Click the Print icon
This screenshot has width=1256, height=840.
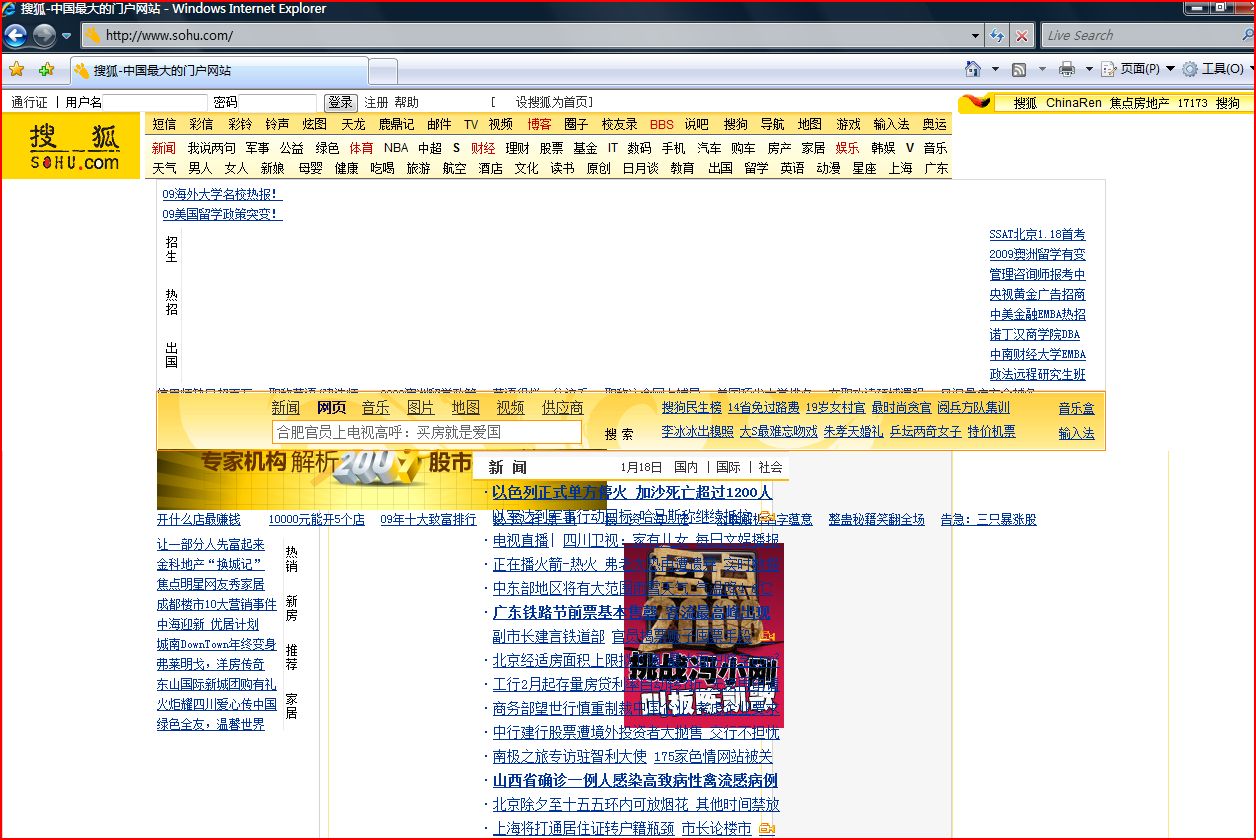(1066, 69)
